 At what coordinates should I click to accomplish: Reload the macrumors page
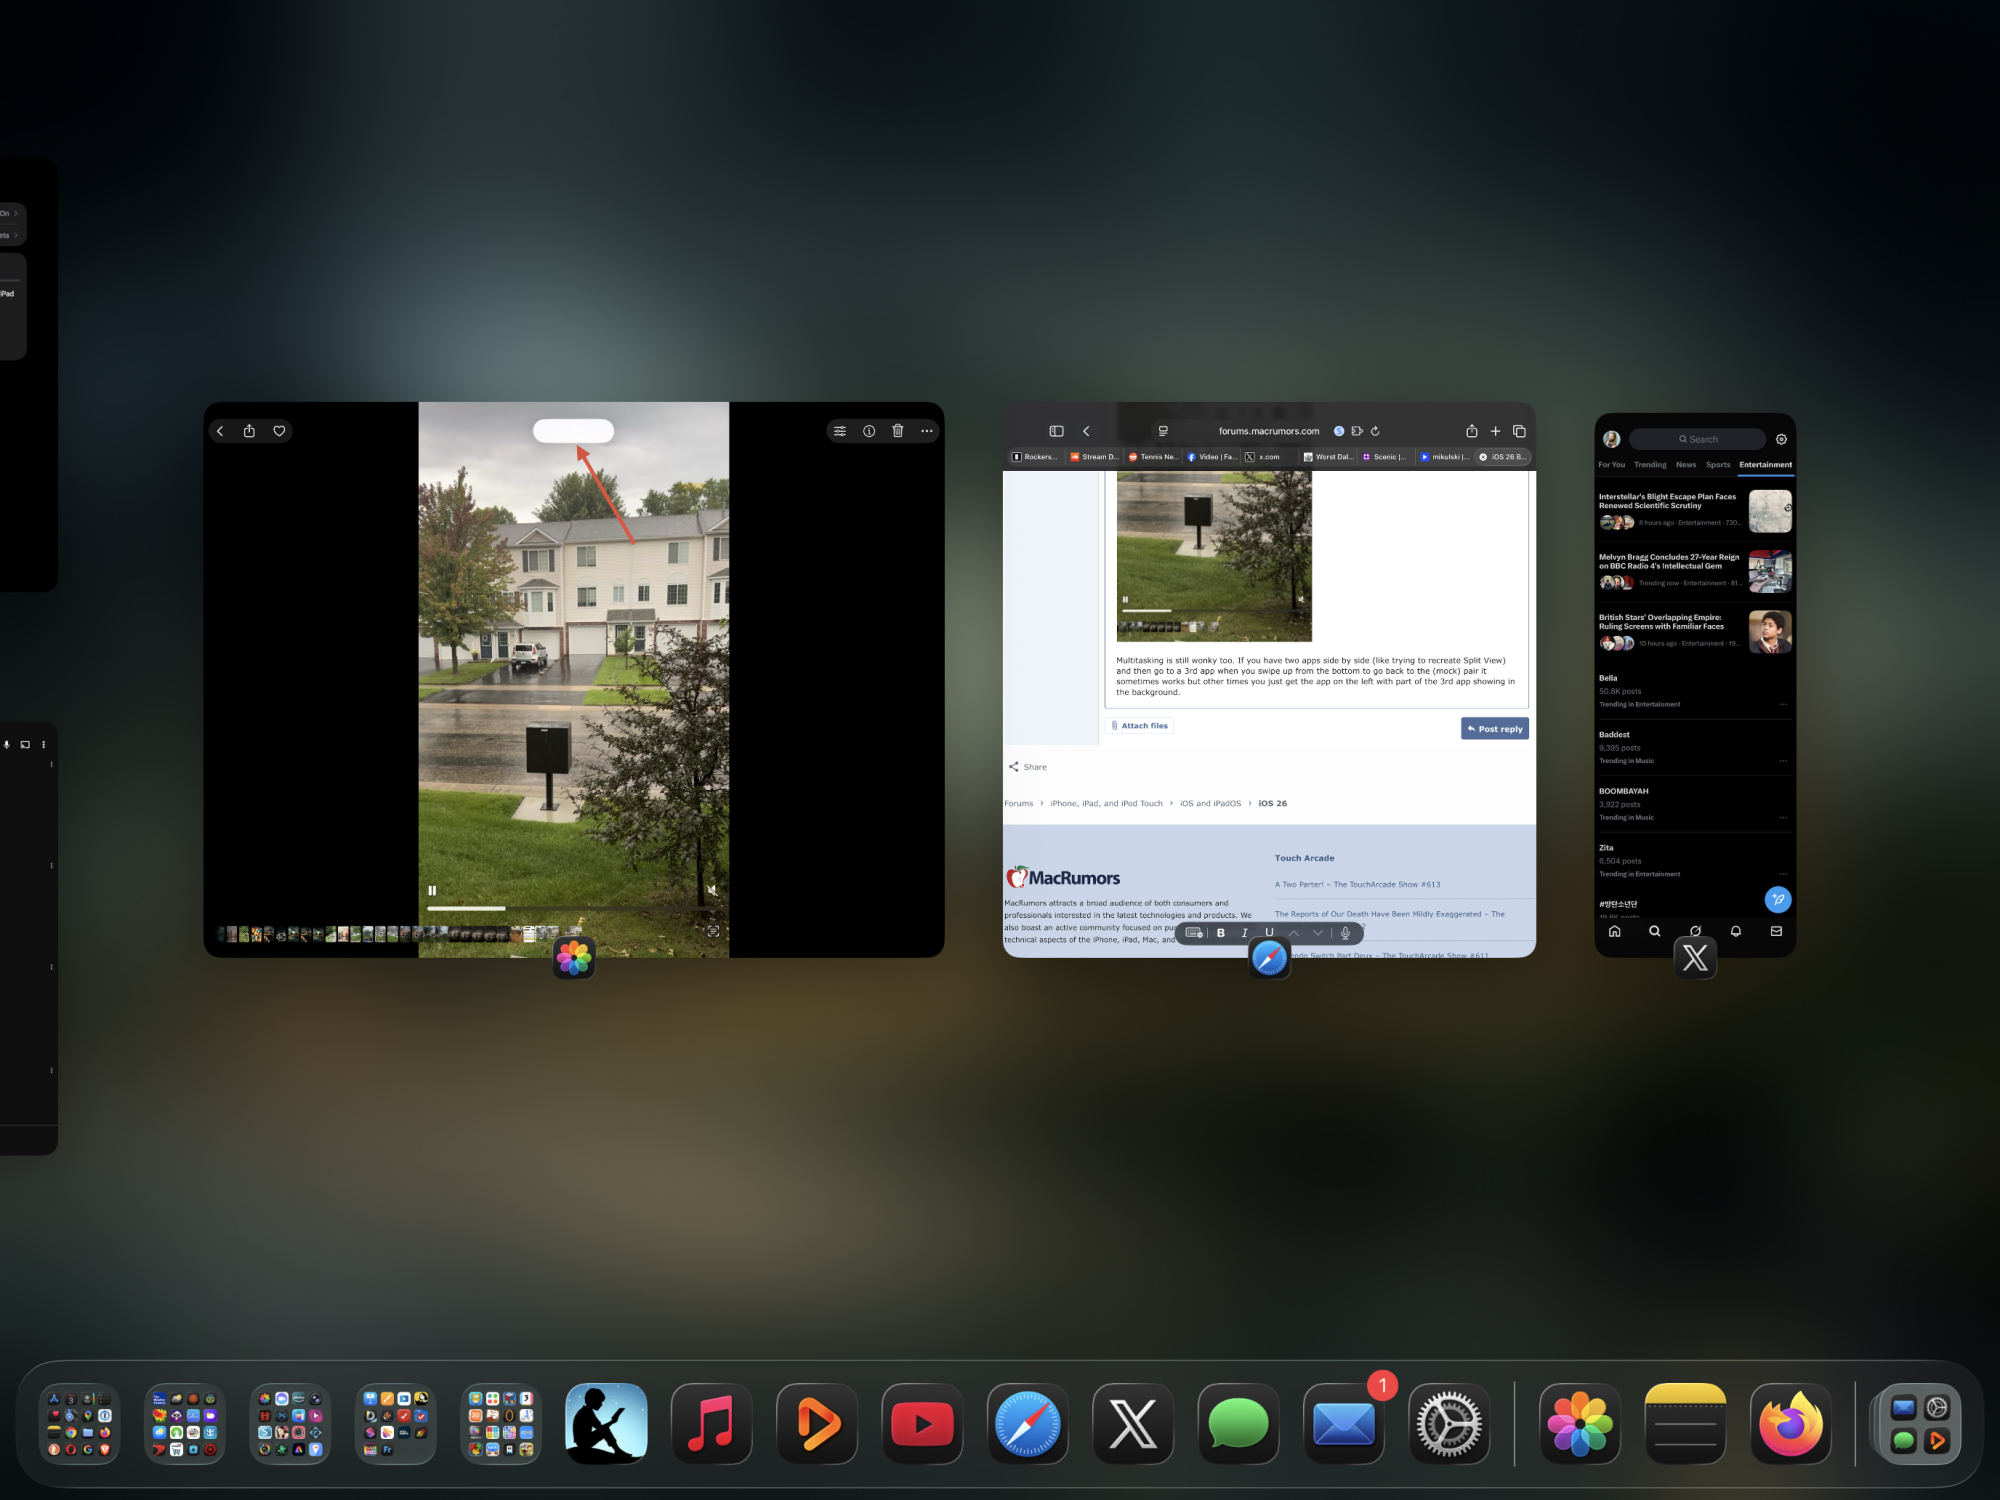[1375, 431]
